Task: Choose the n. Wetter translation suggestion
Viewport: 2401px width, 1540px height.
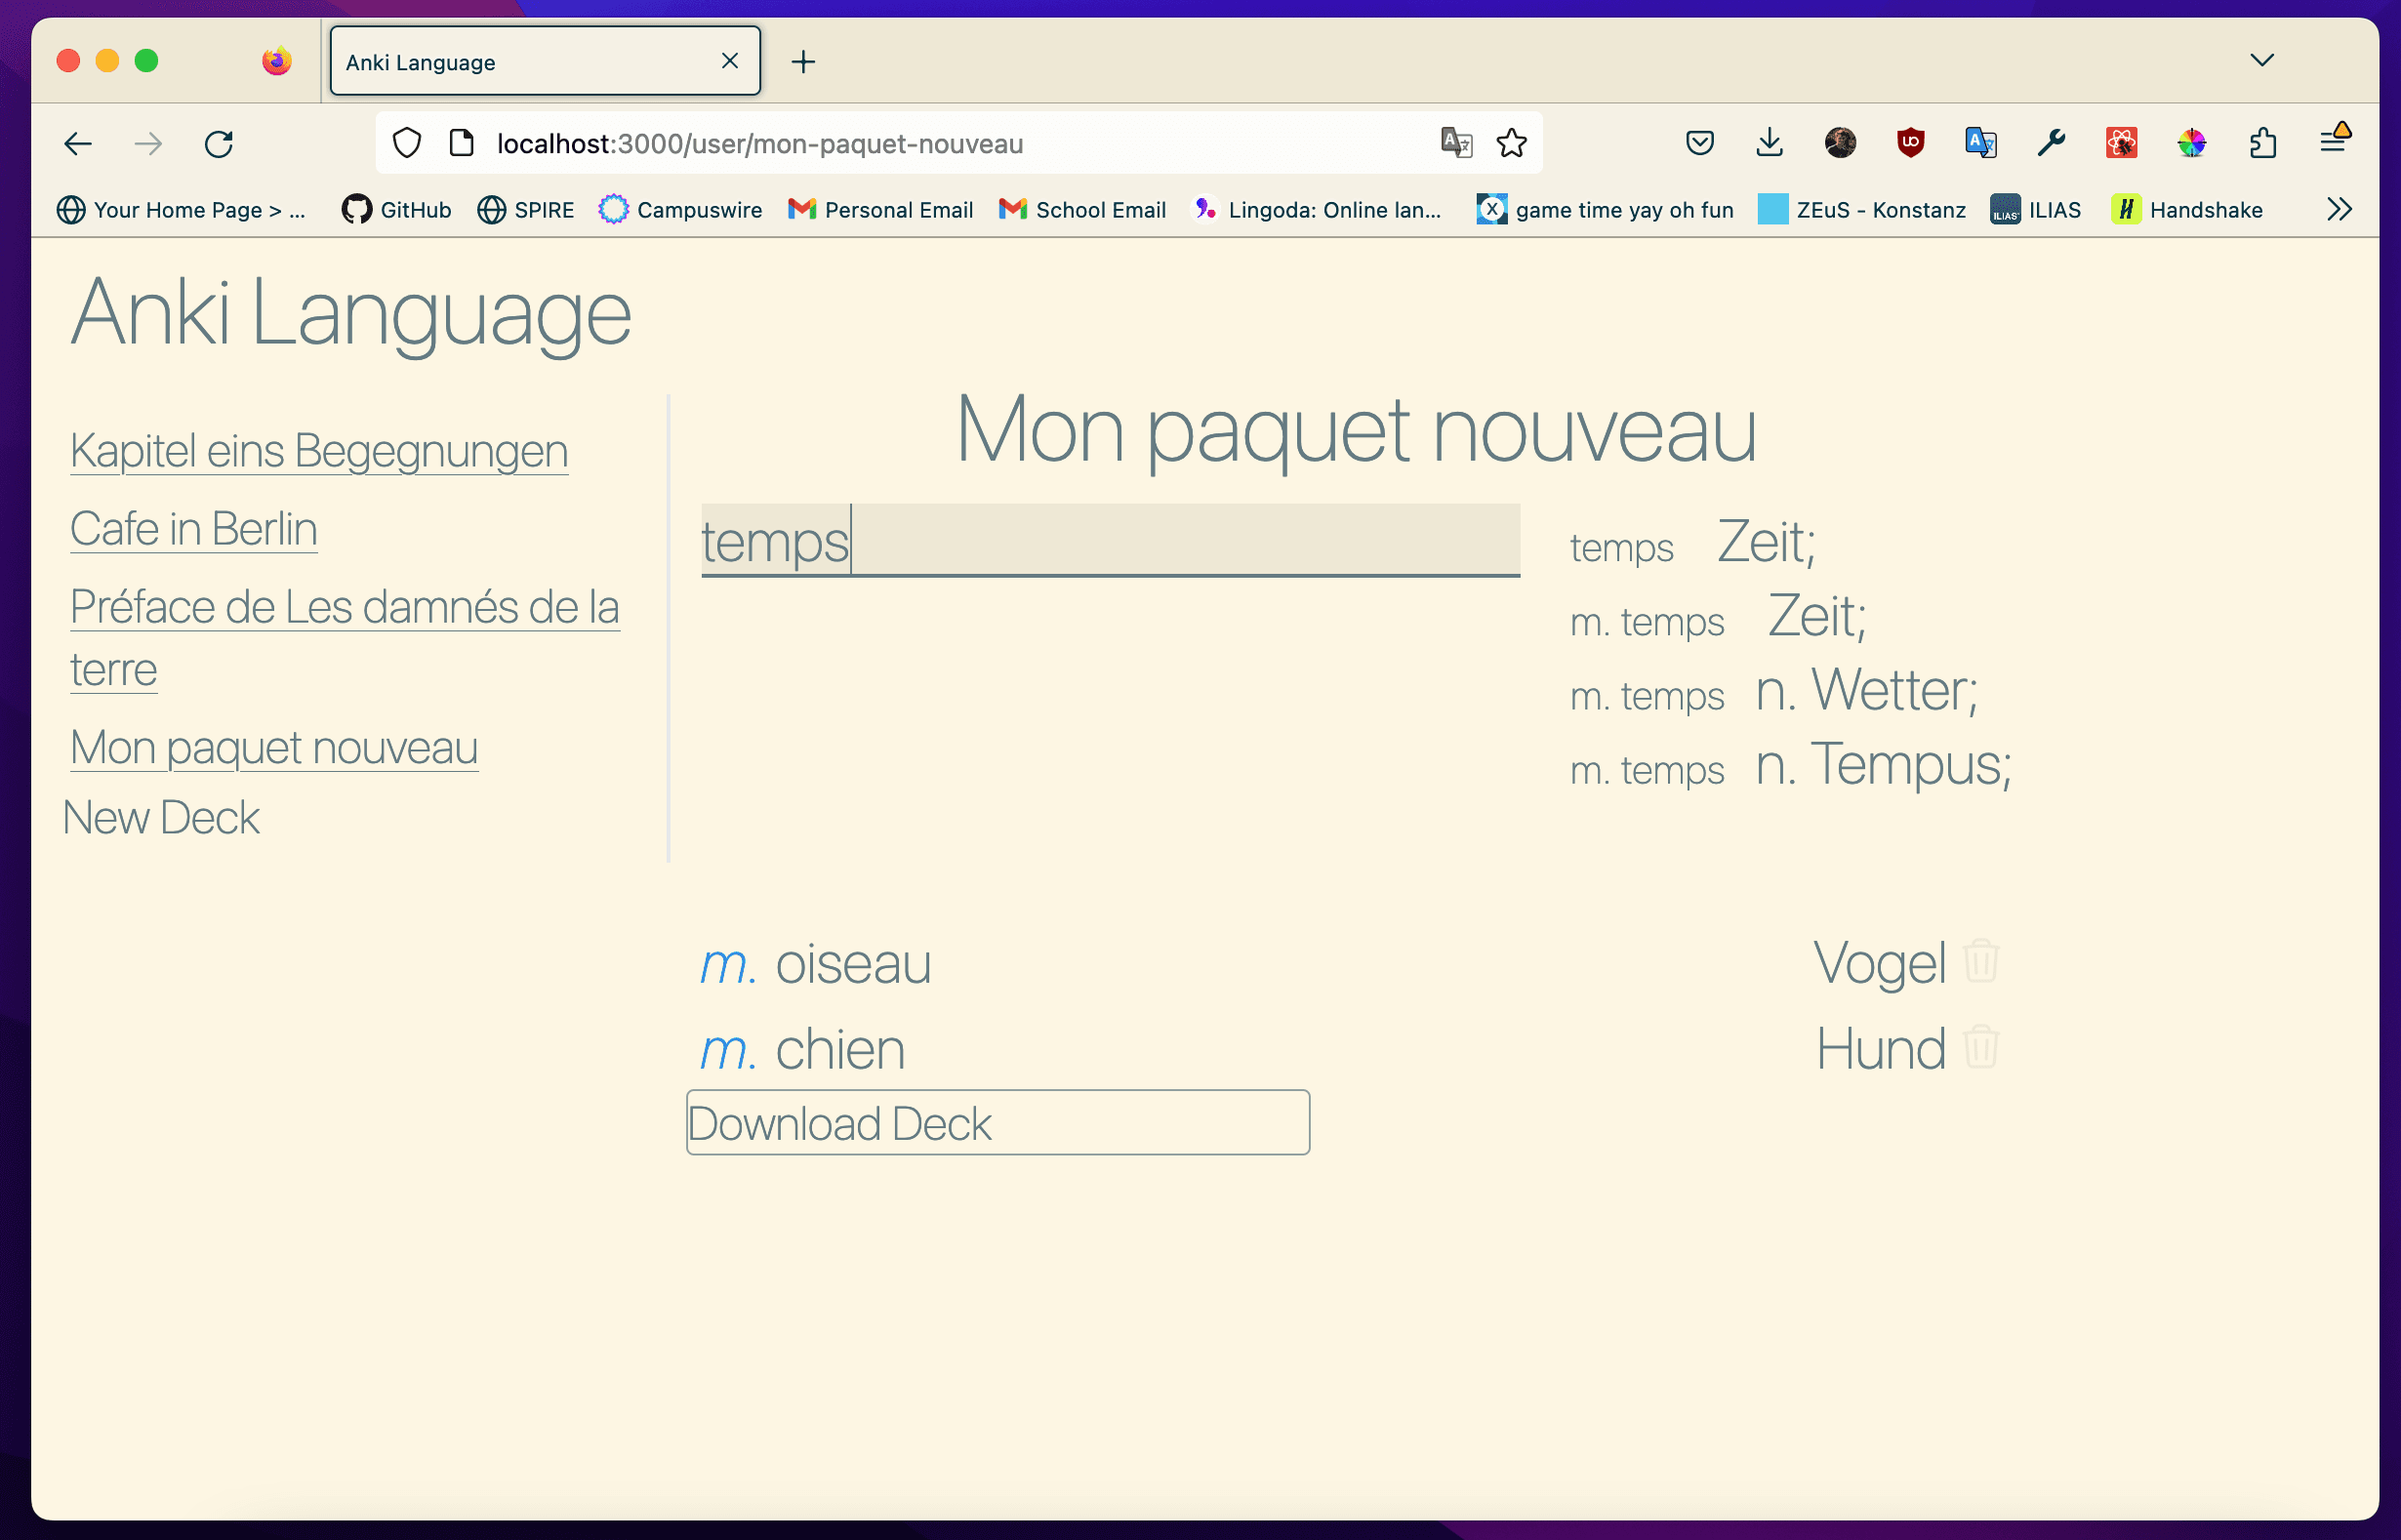Action: pyautogui.click(x=1865, y=690)
